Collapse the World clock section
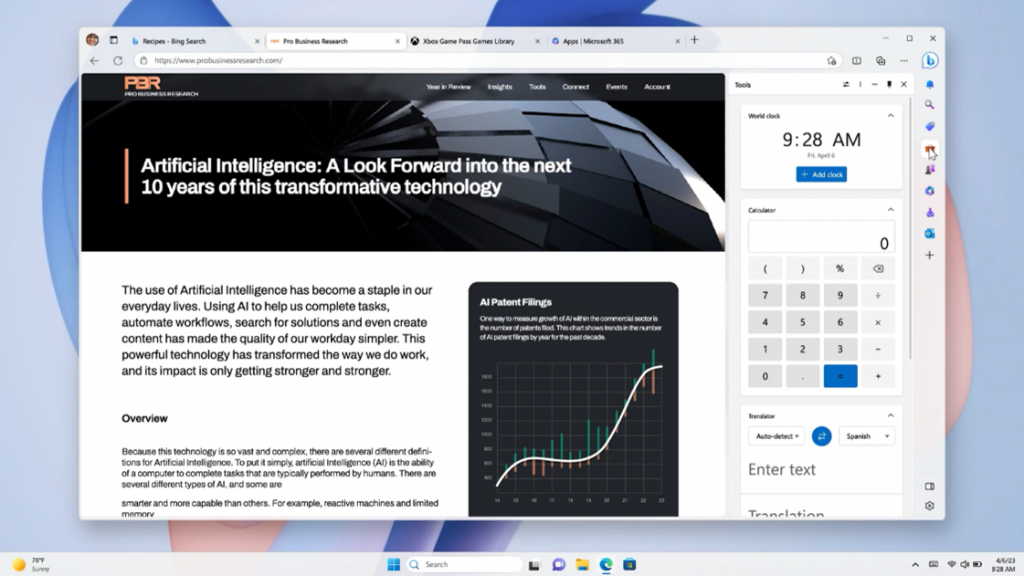Viewport: 1024px width, 576px height. coord(891,115)
